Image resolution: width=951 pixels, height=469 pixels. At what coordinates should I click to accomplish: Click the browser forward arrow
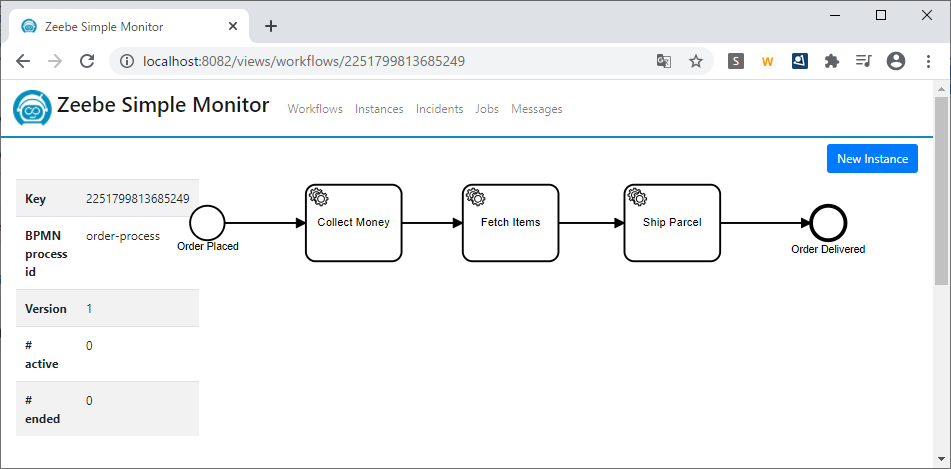click(55, 61)
